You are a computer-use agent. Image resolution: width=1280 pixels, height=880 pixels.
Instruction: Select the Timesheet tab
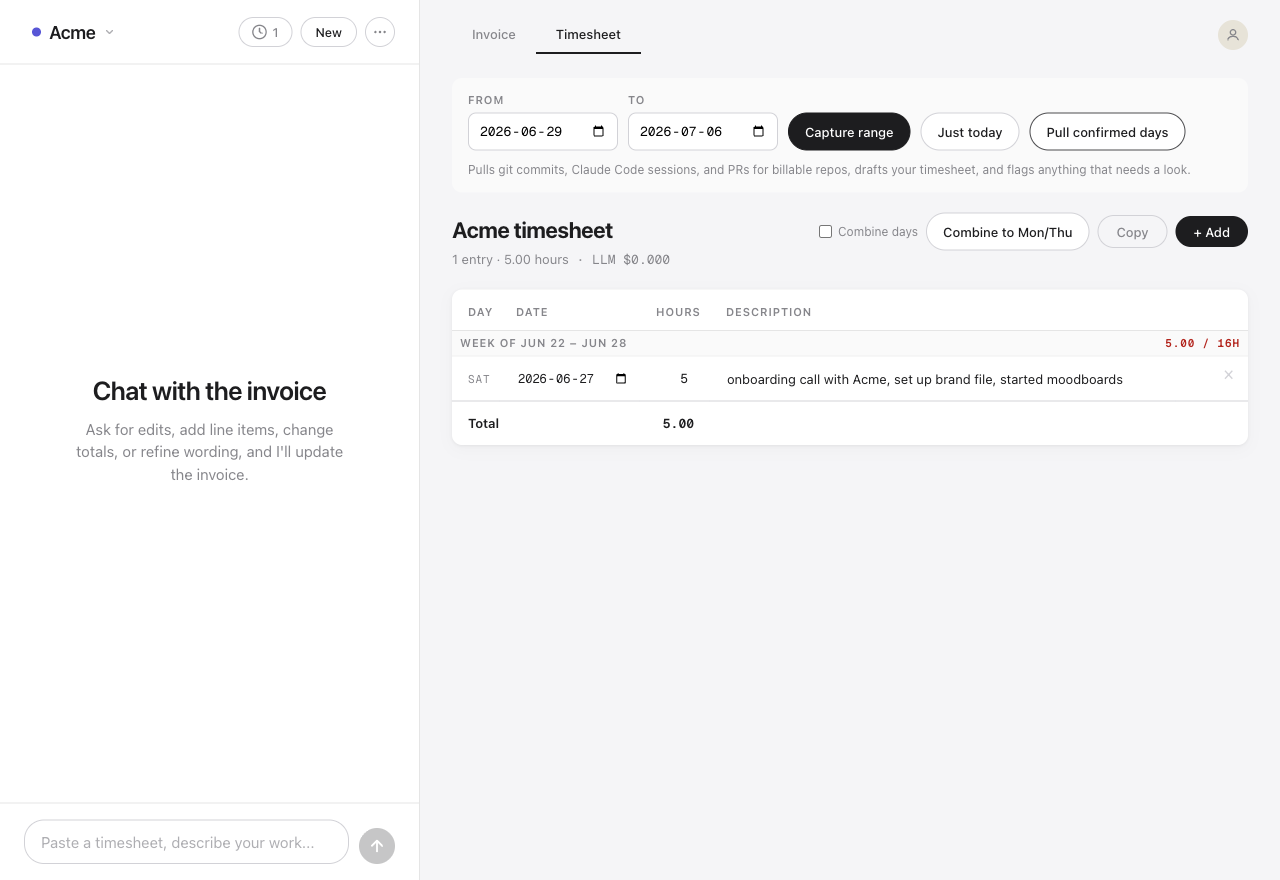coord(588,34)
